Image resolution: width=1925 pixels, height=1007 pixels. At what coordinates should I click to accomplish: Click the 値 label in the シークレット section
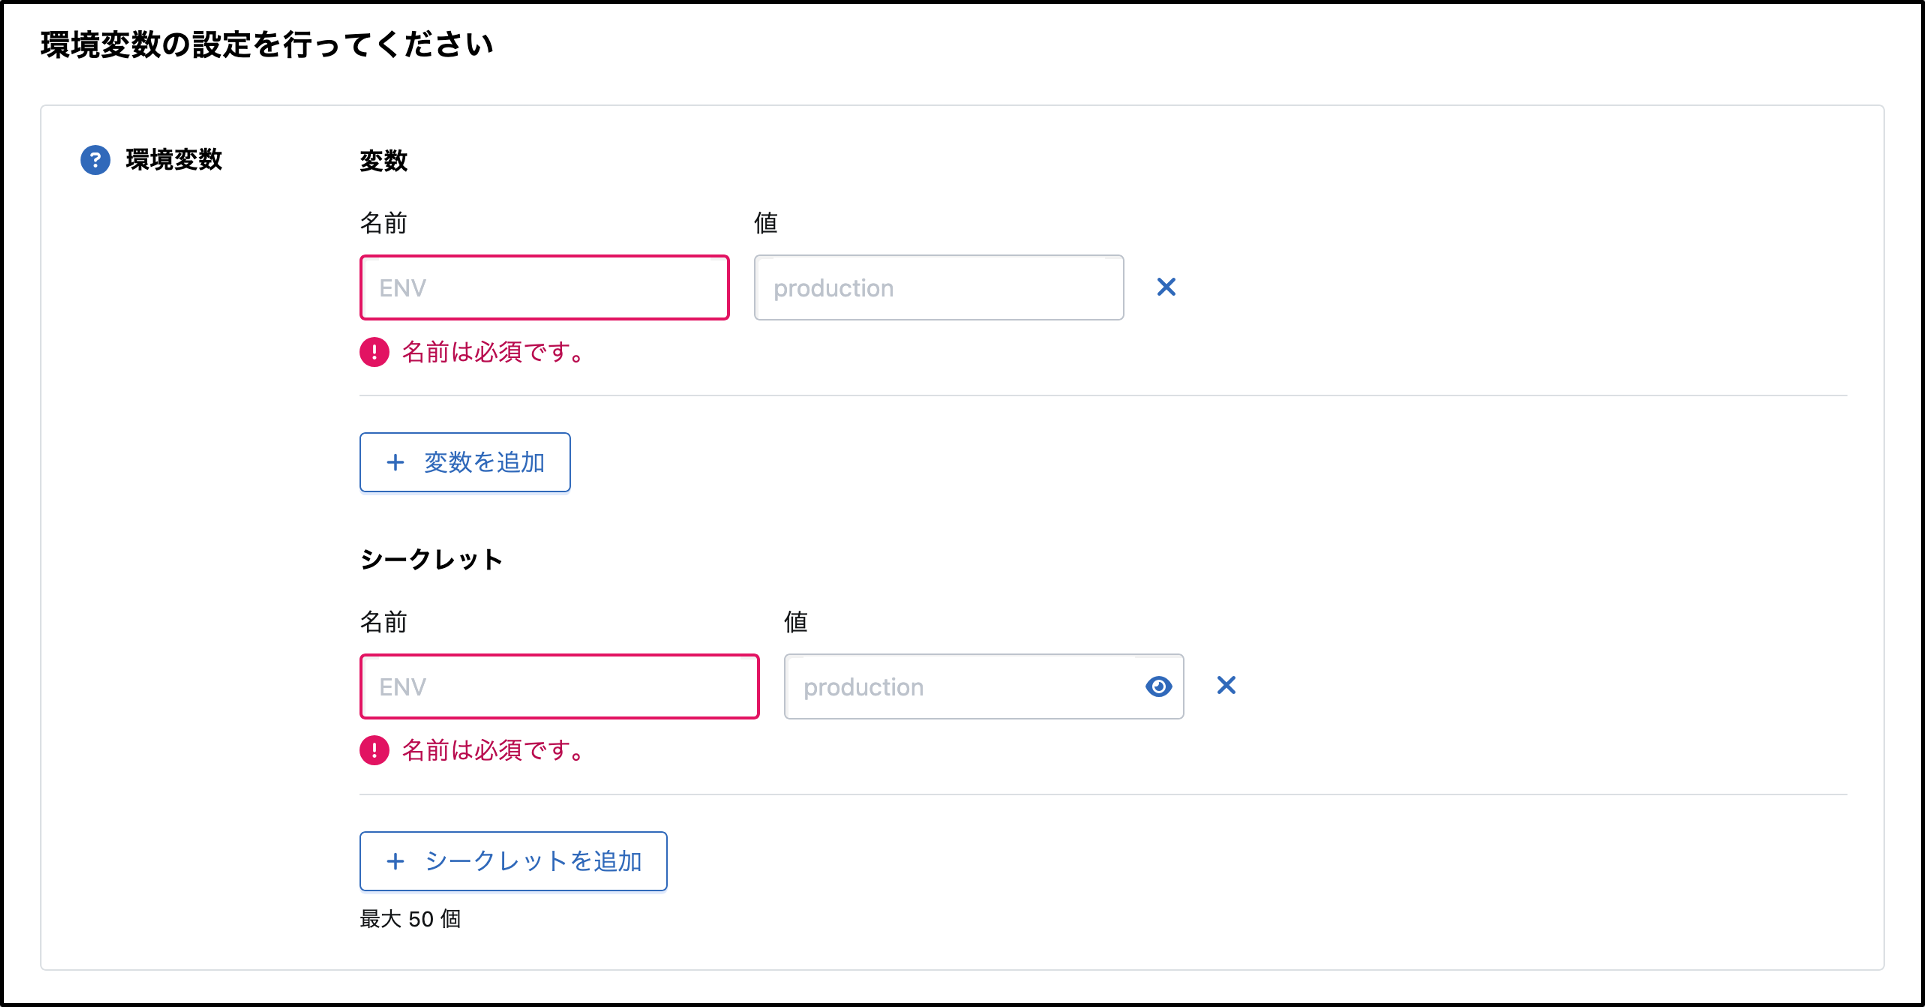(x=796, y=622)
